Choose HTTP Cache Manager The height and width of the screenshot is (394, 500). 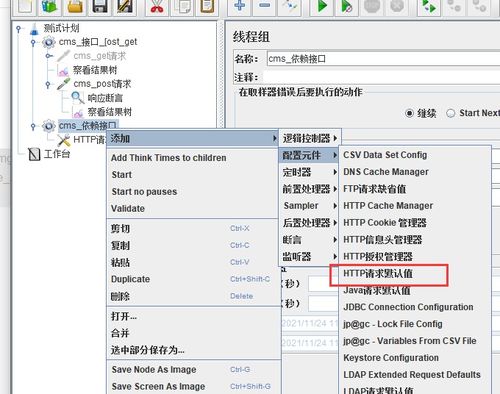[415, 206]
